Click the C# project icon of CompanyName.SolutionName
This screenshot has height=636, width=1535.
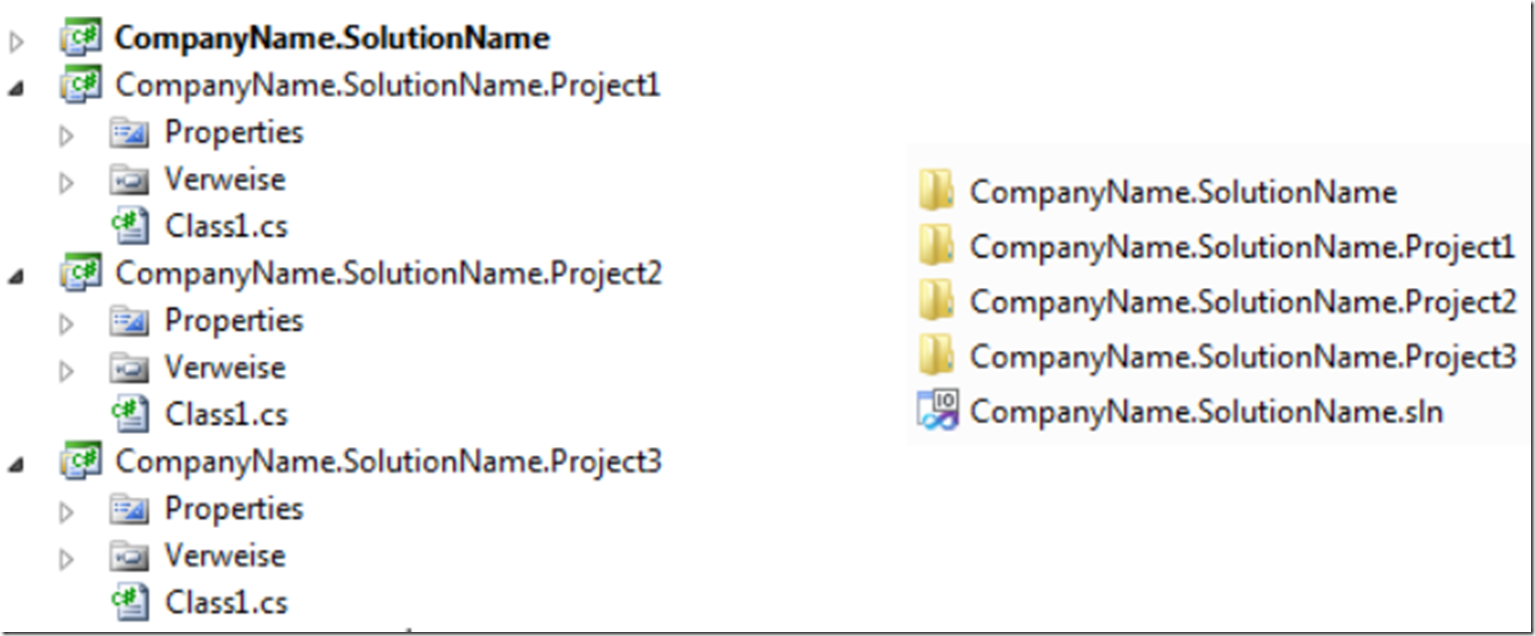coord(82,39)
